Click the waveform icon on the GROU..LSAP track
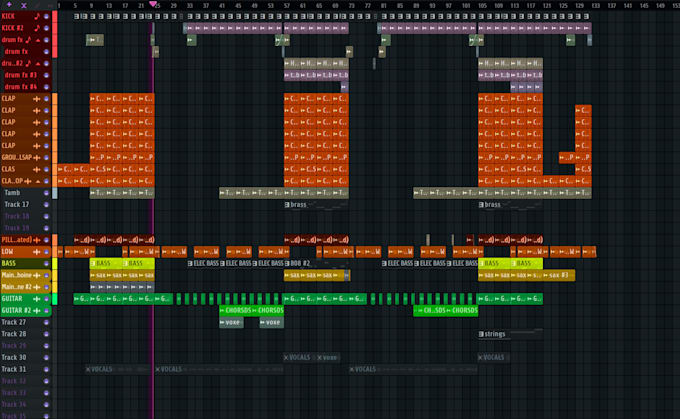Viewport: 680px width, 419px height. click(37, 157)
